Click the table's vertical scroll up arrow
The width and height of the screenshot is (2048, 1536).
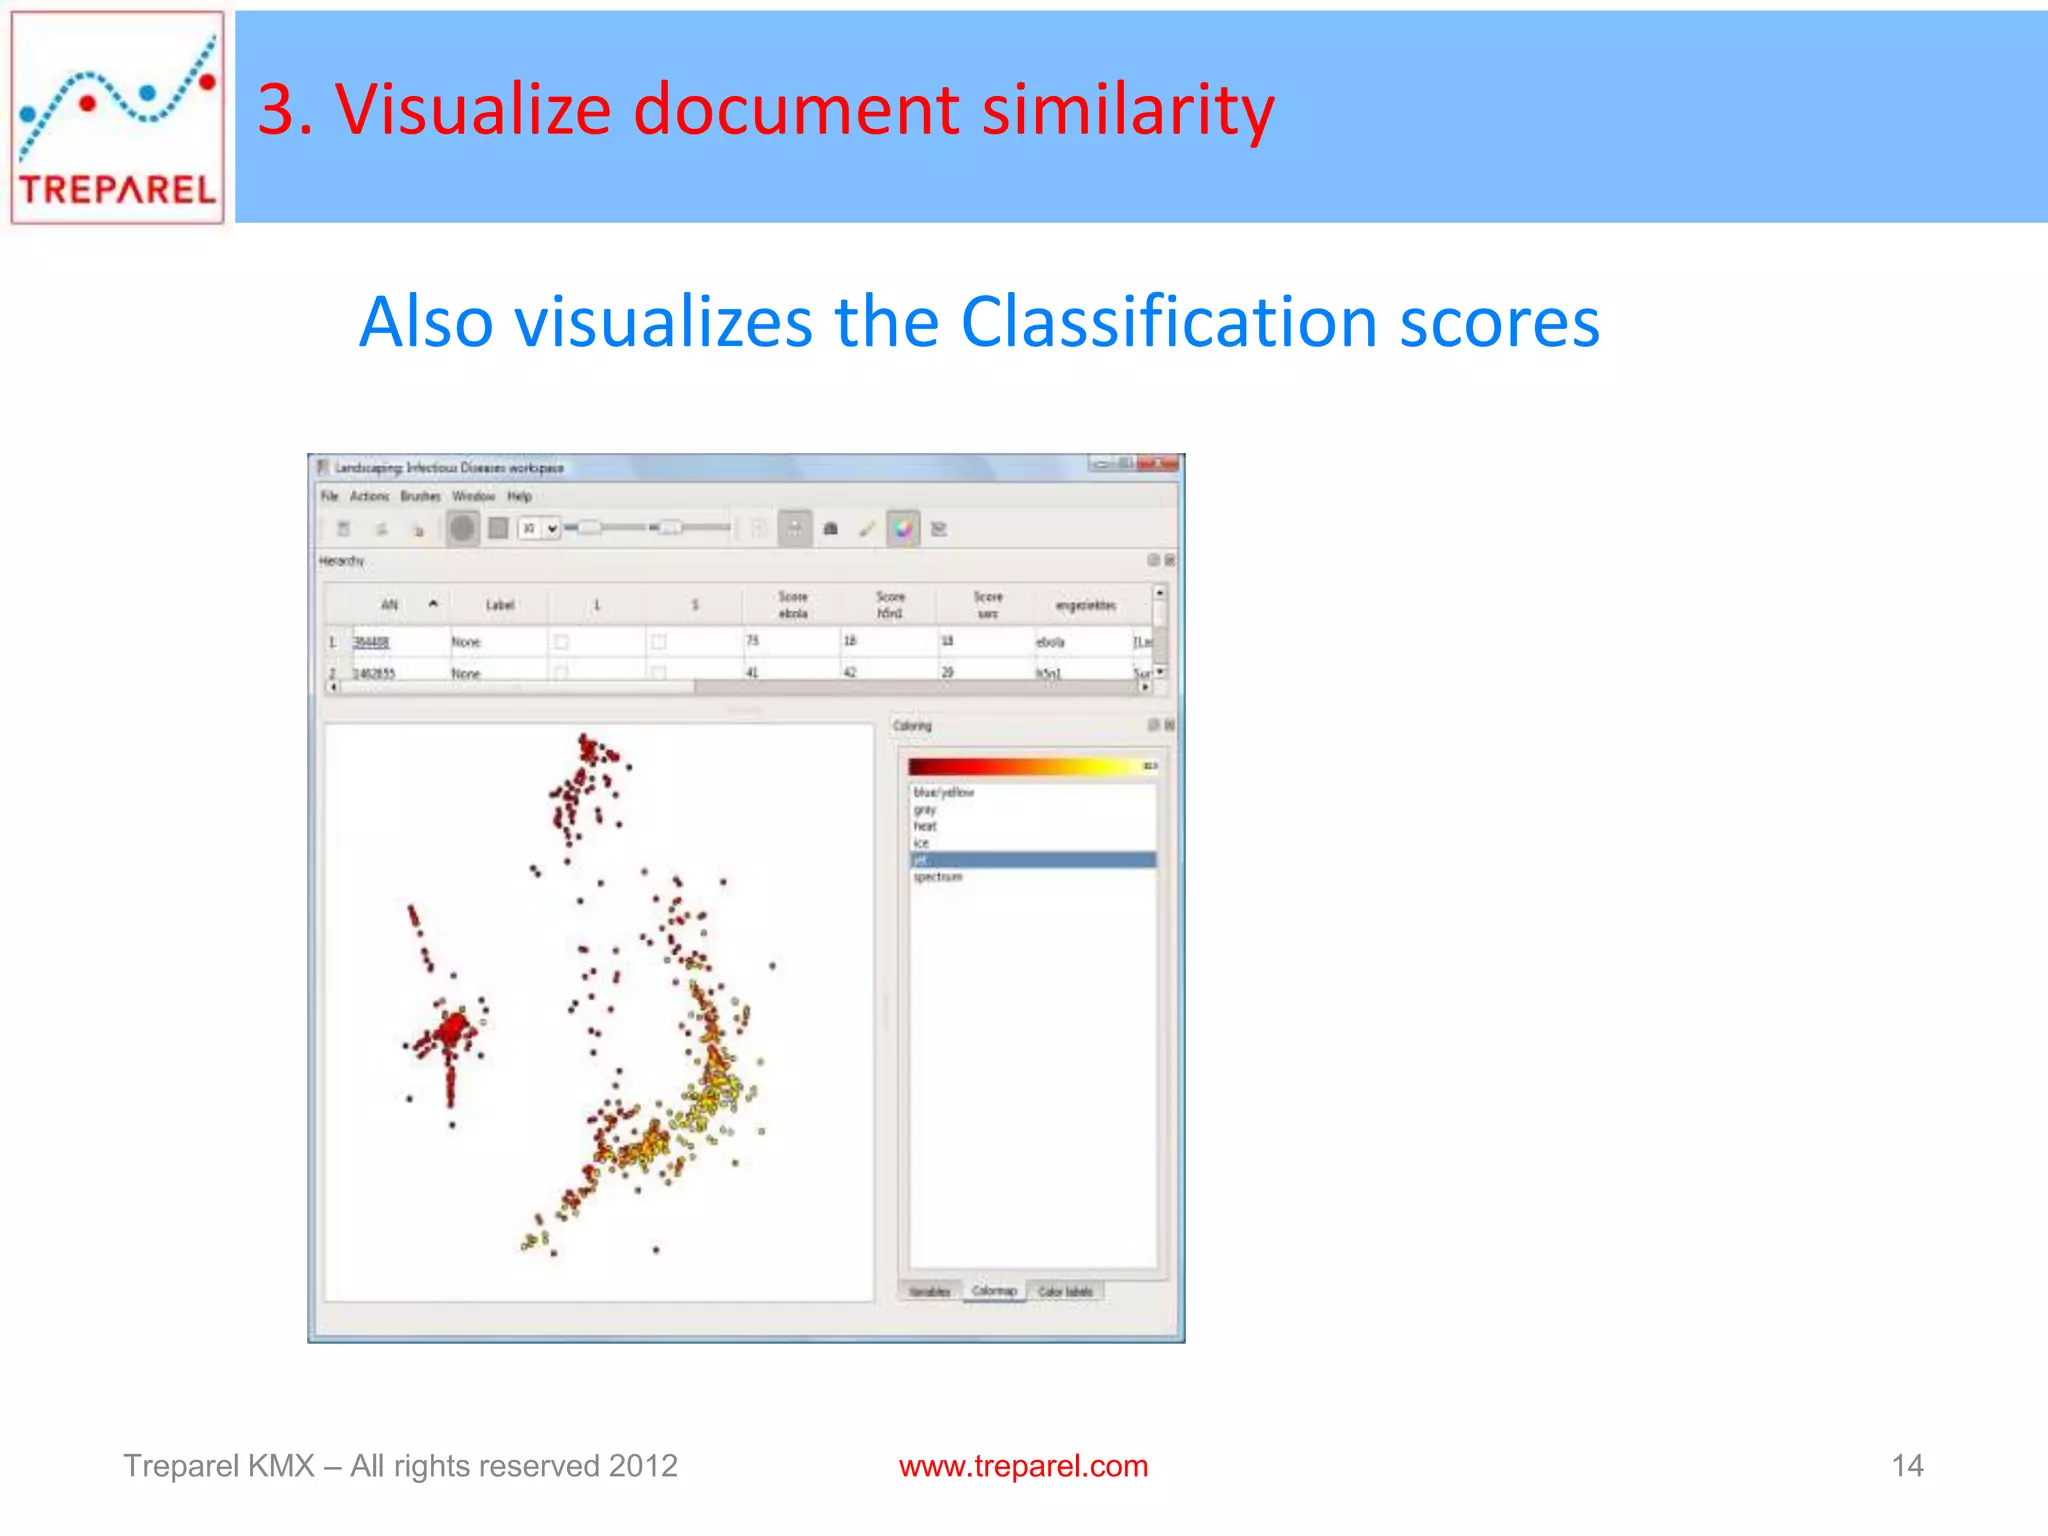[x=1160, y=593]
